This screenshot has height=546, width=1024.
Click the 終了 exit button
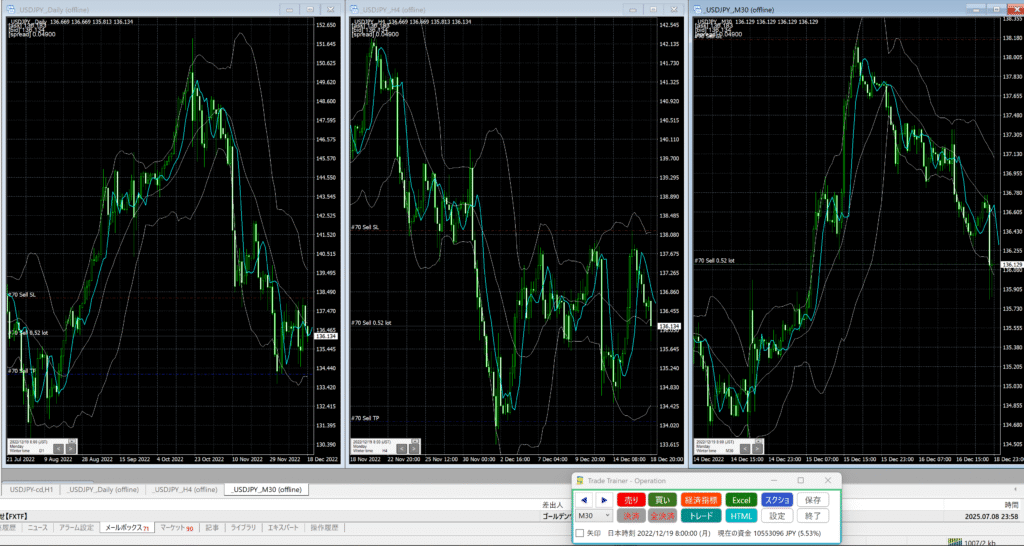[813, 515]
